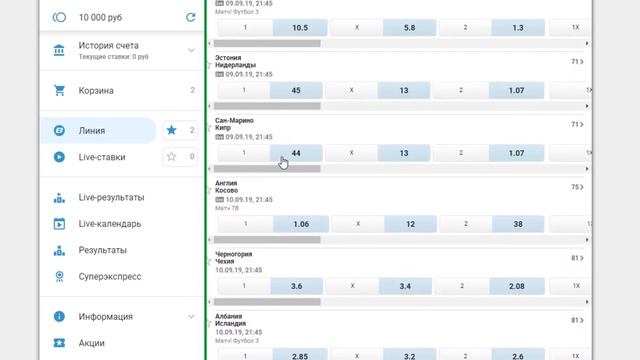The image size is (640, 360).
Task: Click right scroll arrow in Черногория Чехия row
Action: (x=587, y=302)
